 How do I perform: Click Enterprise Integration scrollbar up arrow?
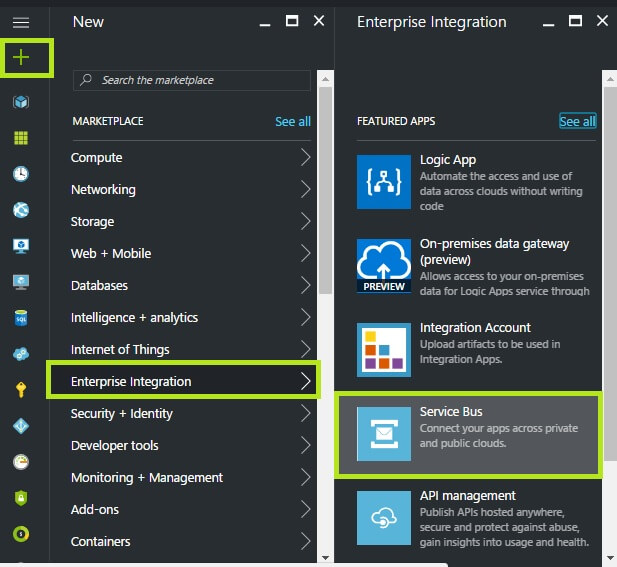[x=610, y=79]
